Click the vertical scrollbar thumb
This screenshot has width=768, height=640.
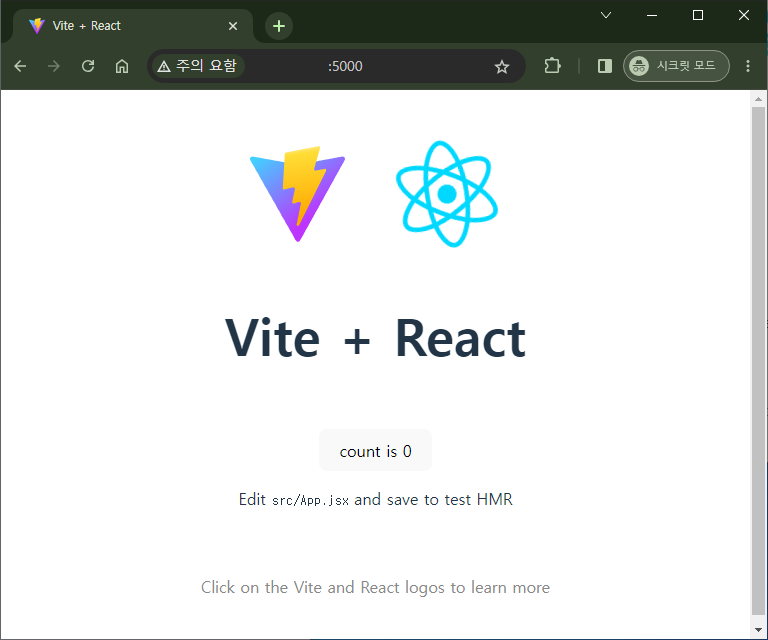tap(758, 361)
